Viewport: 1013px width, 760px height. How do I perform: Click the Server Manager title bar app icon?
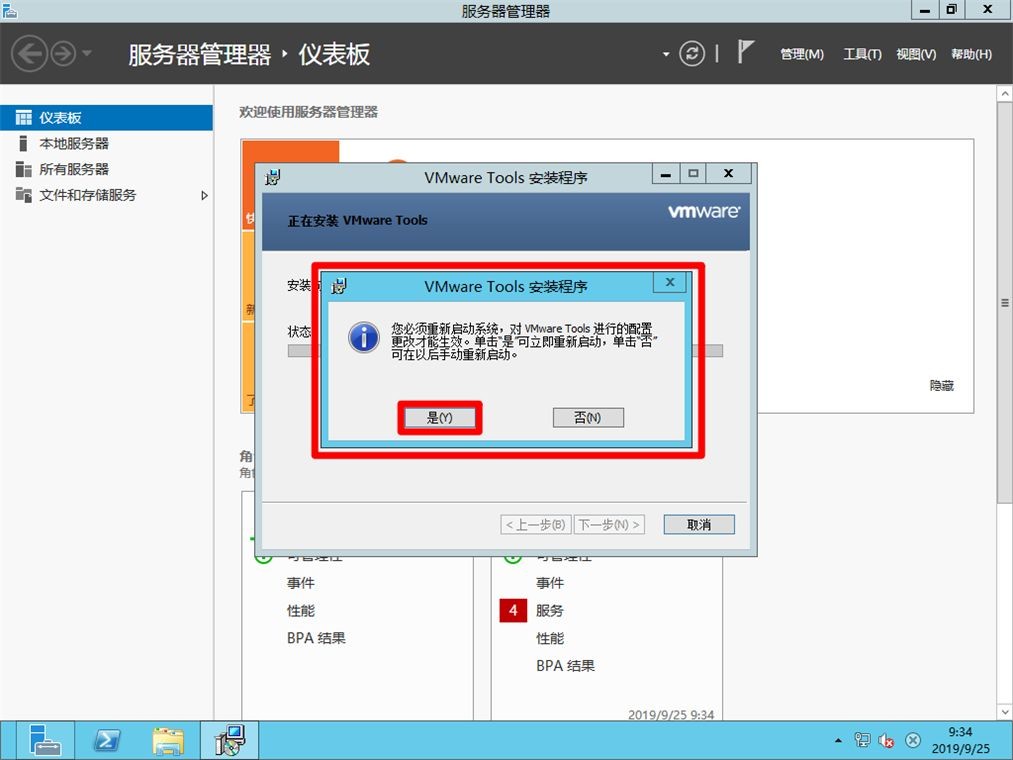coord(10,10)
